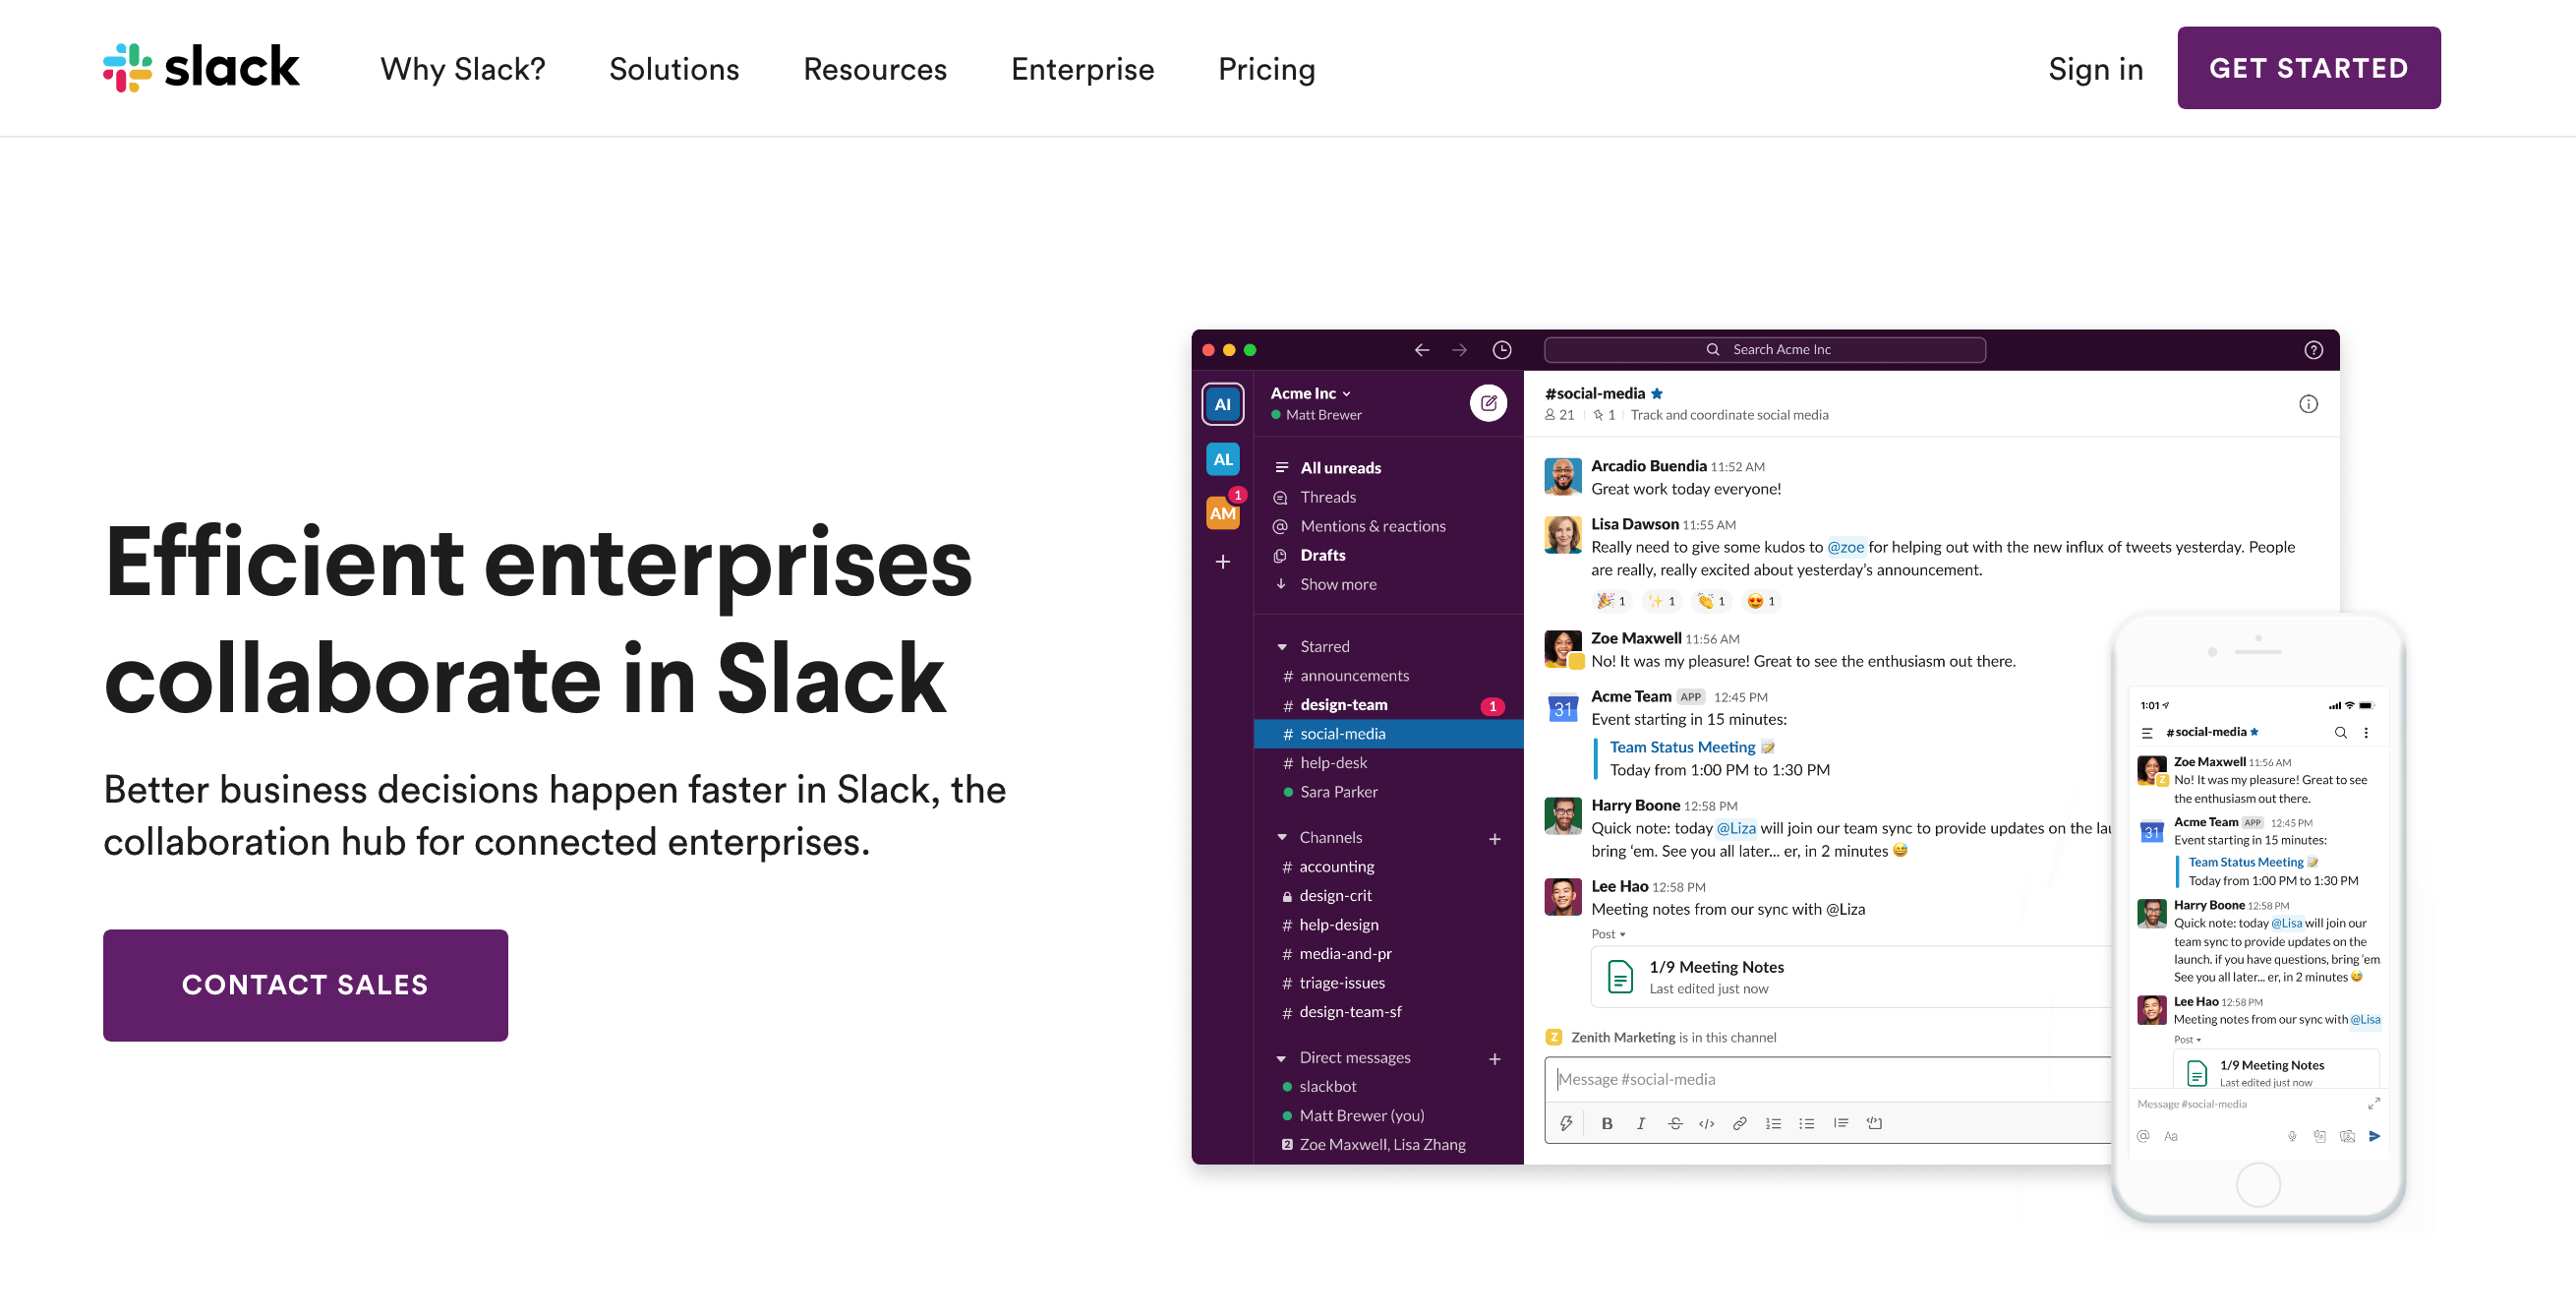Go to Enterprise page

coord(1082,69)
